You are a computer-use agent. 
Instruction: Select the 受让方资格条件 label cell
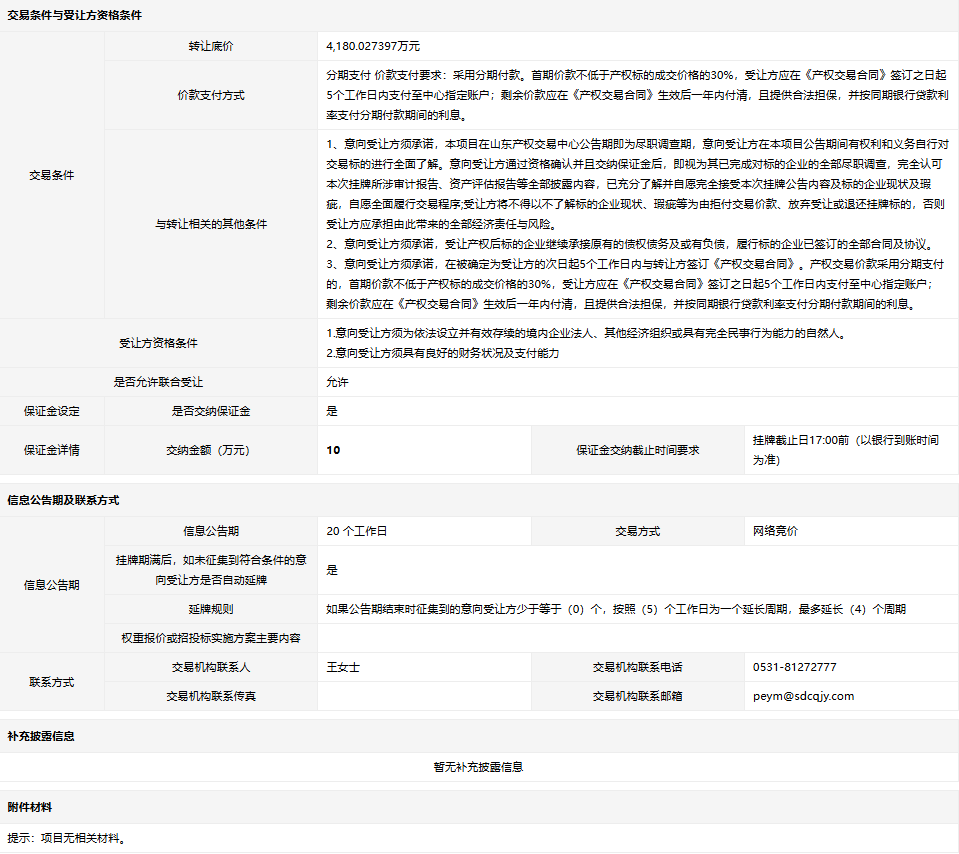pyautogui.click(x=158, y=343)
